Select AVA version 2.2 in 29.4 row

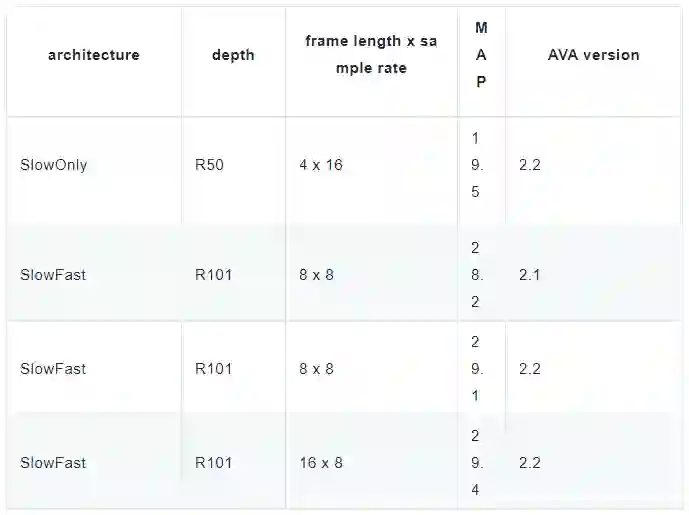point(530,463)
